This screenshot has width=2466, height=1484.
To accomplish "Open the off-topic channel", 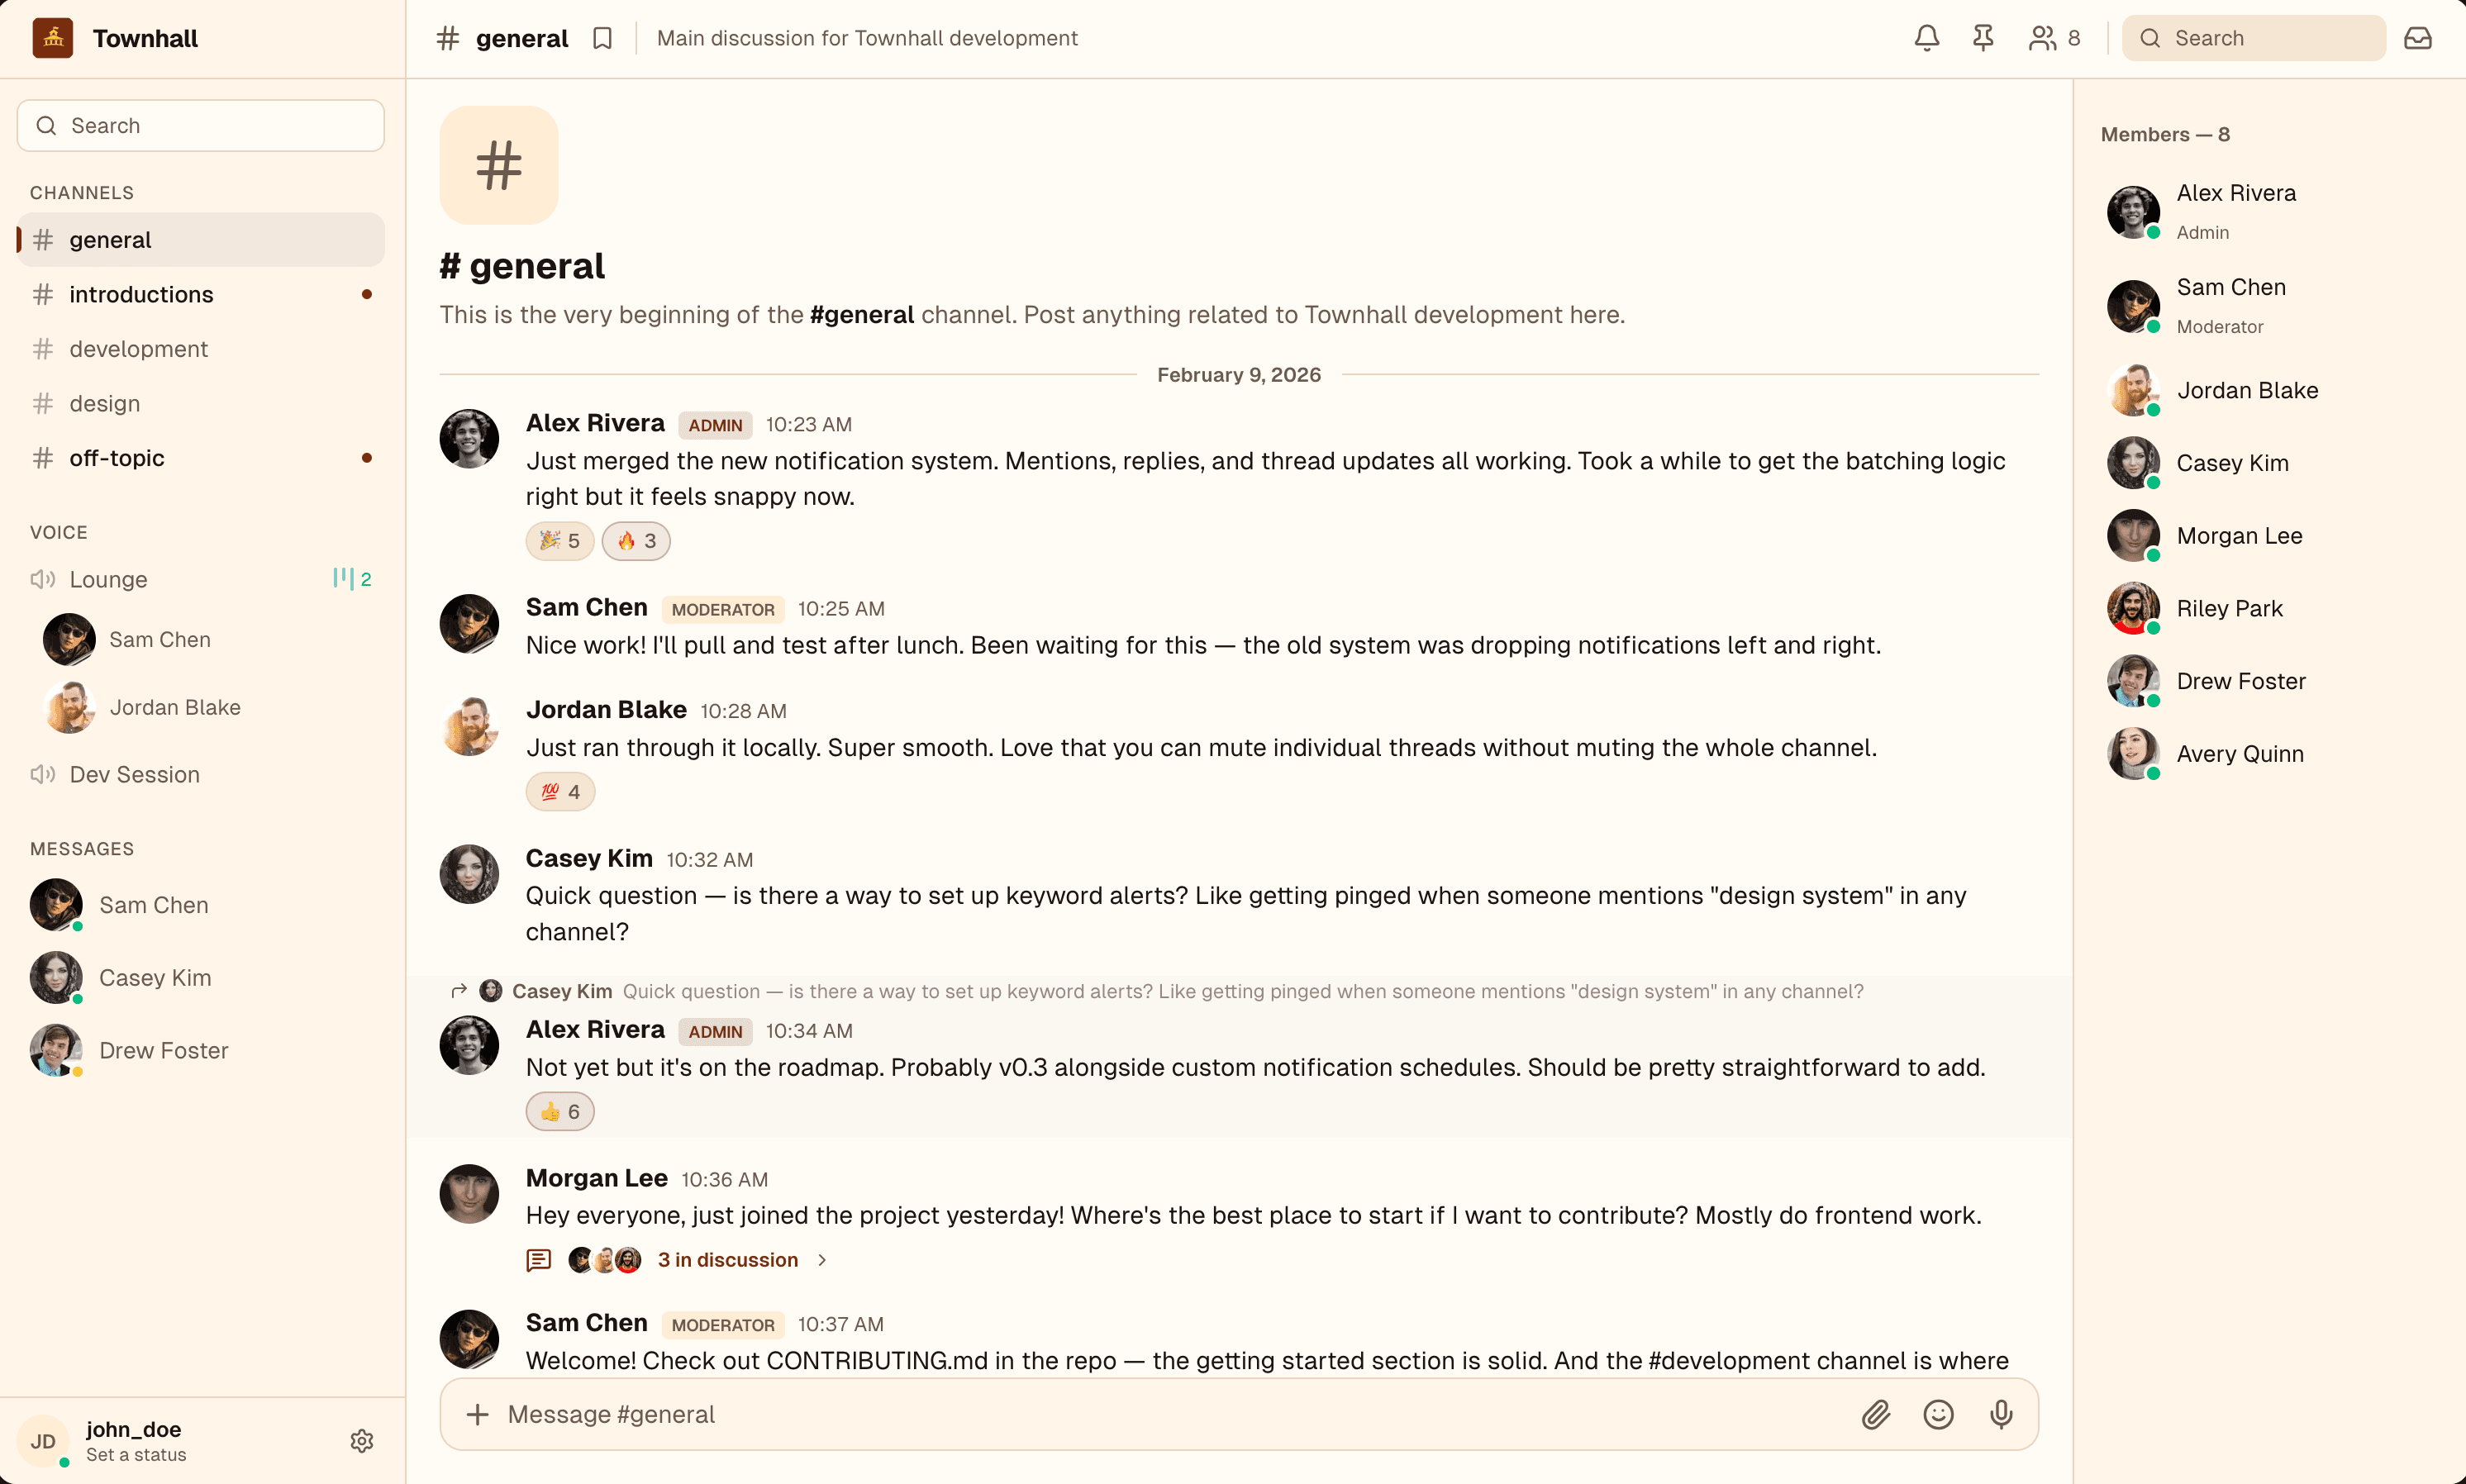I will pos(117,457).
